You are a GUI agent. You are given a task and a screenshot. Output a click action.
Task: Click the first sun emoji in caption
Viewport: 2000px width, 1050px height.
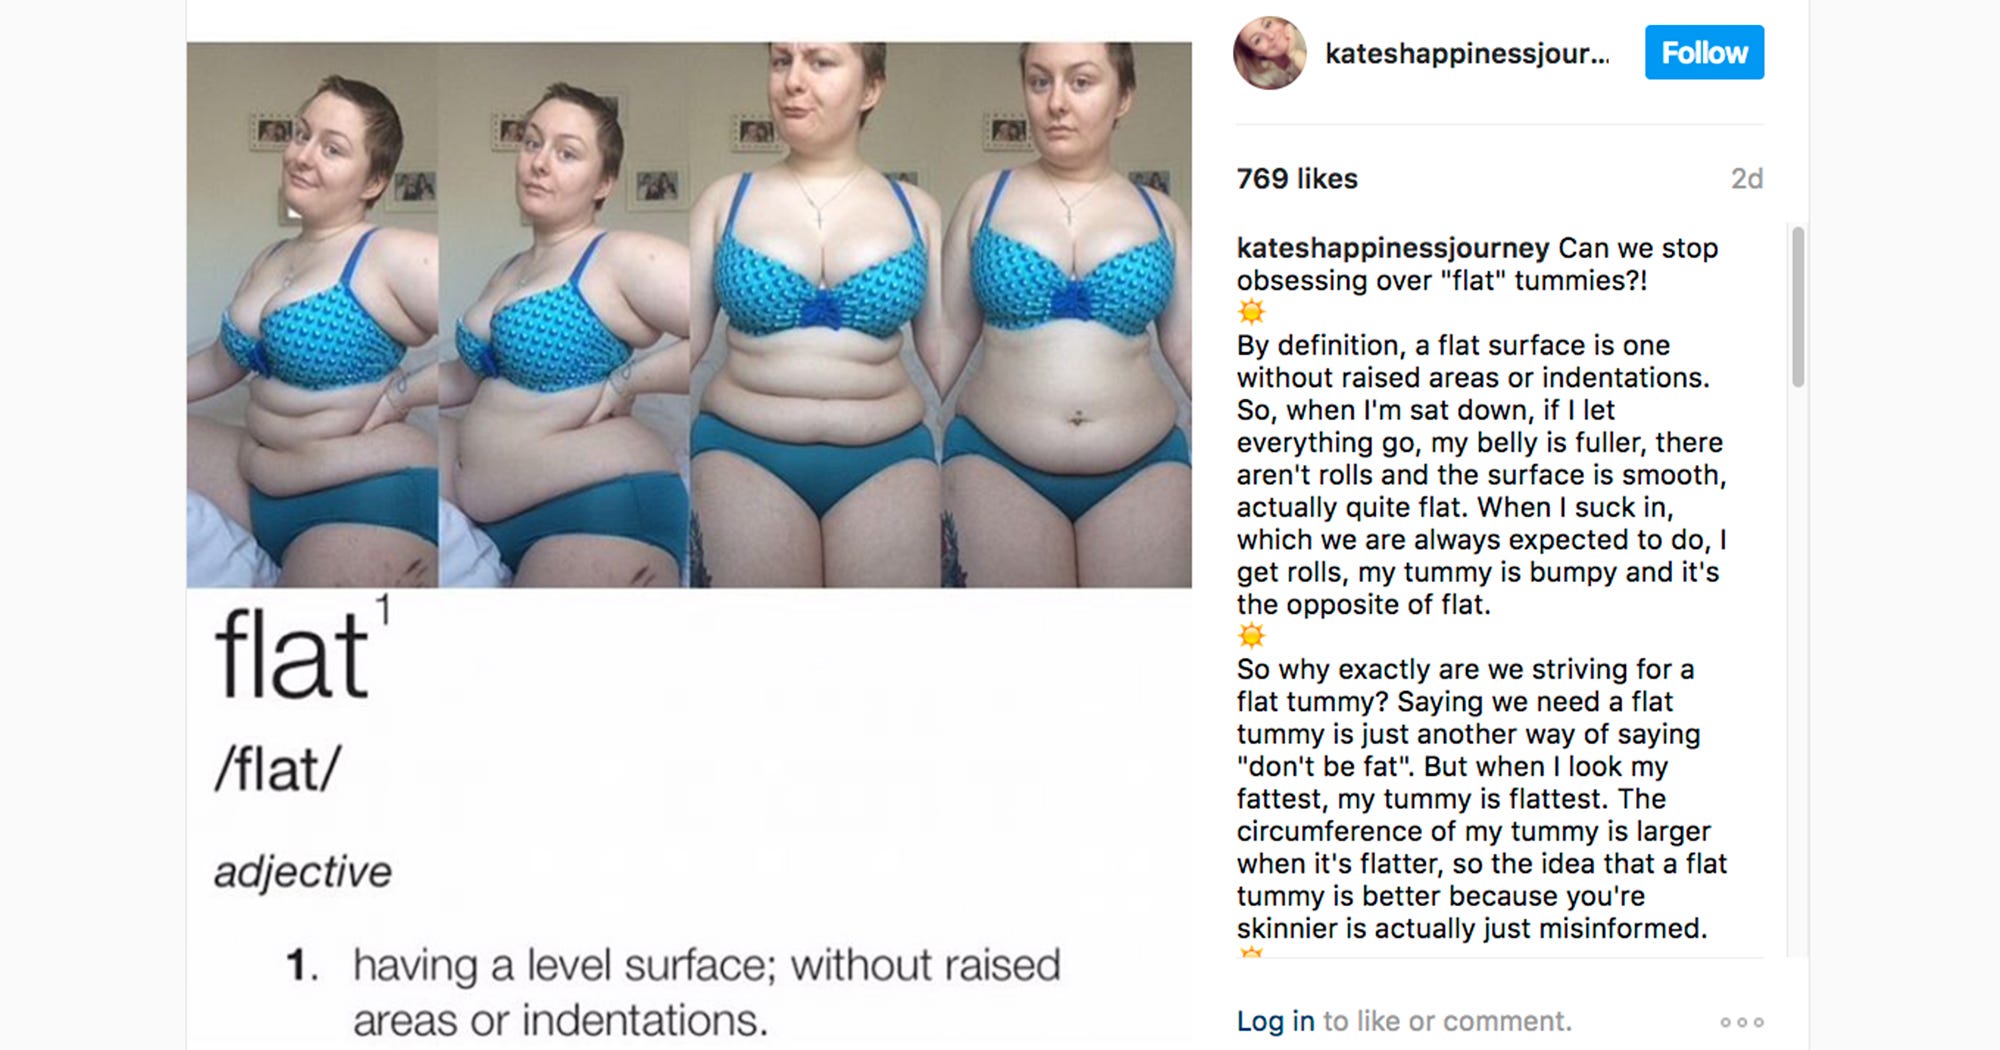[1251, 312]
